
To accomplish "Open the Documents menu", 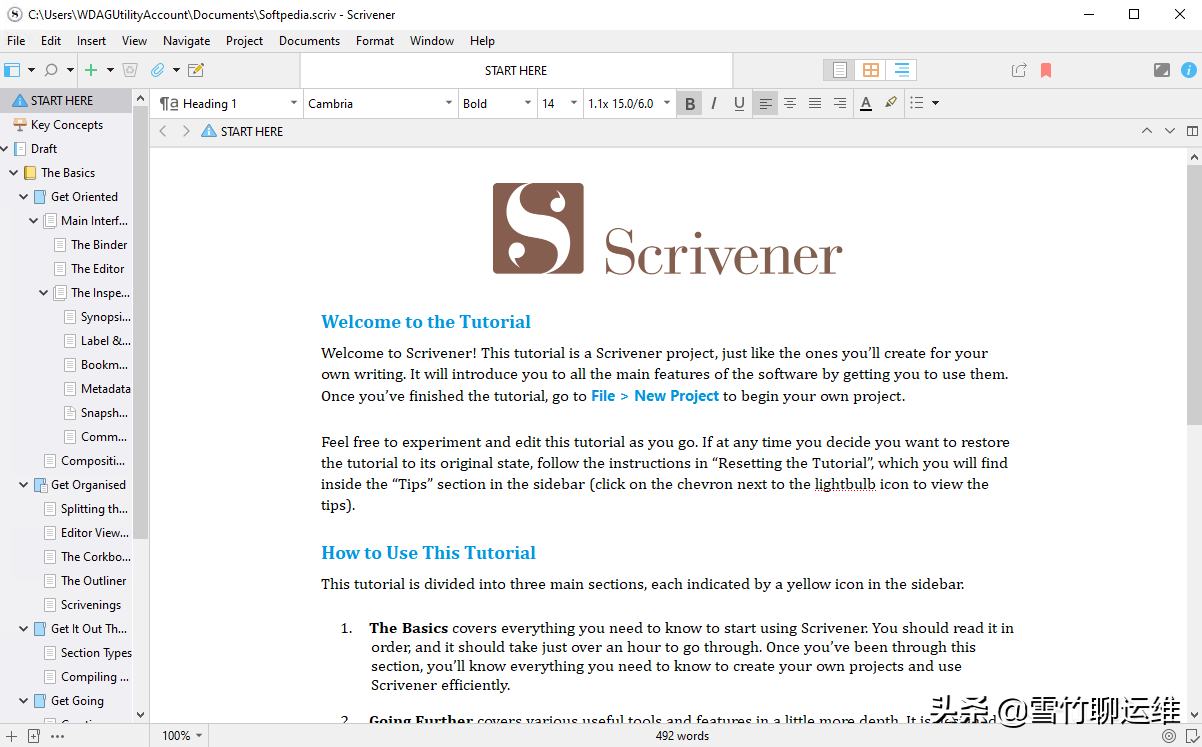I will click(x=309, y=41).
